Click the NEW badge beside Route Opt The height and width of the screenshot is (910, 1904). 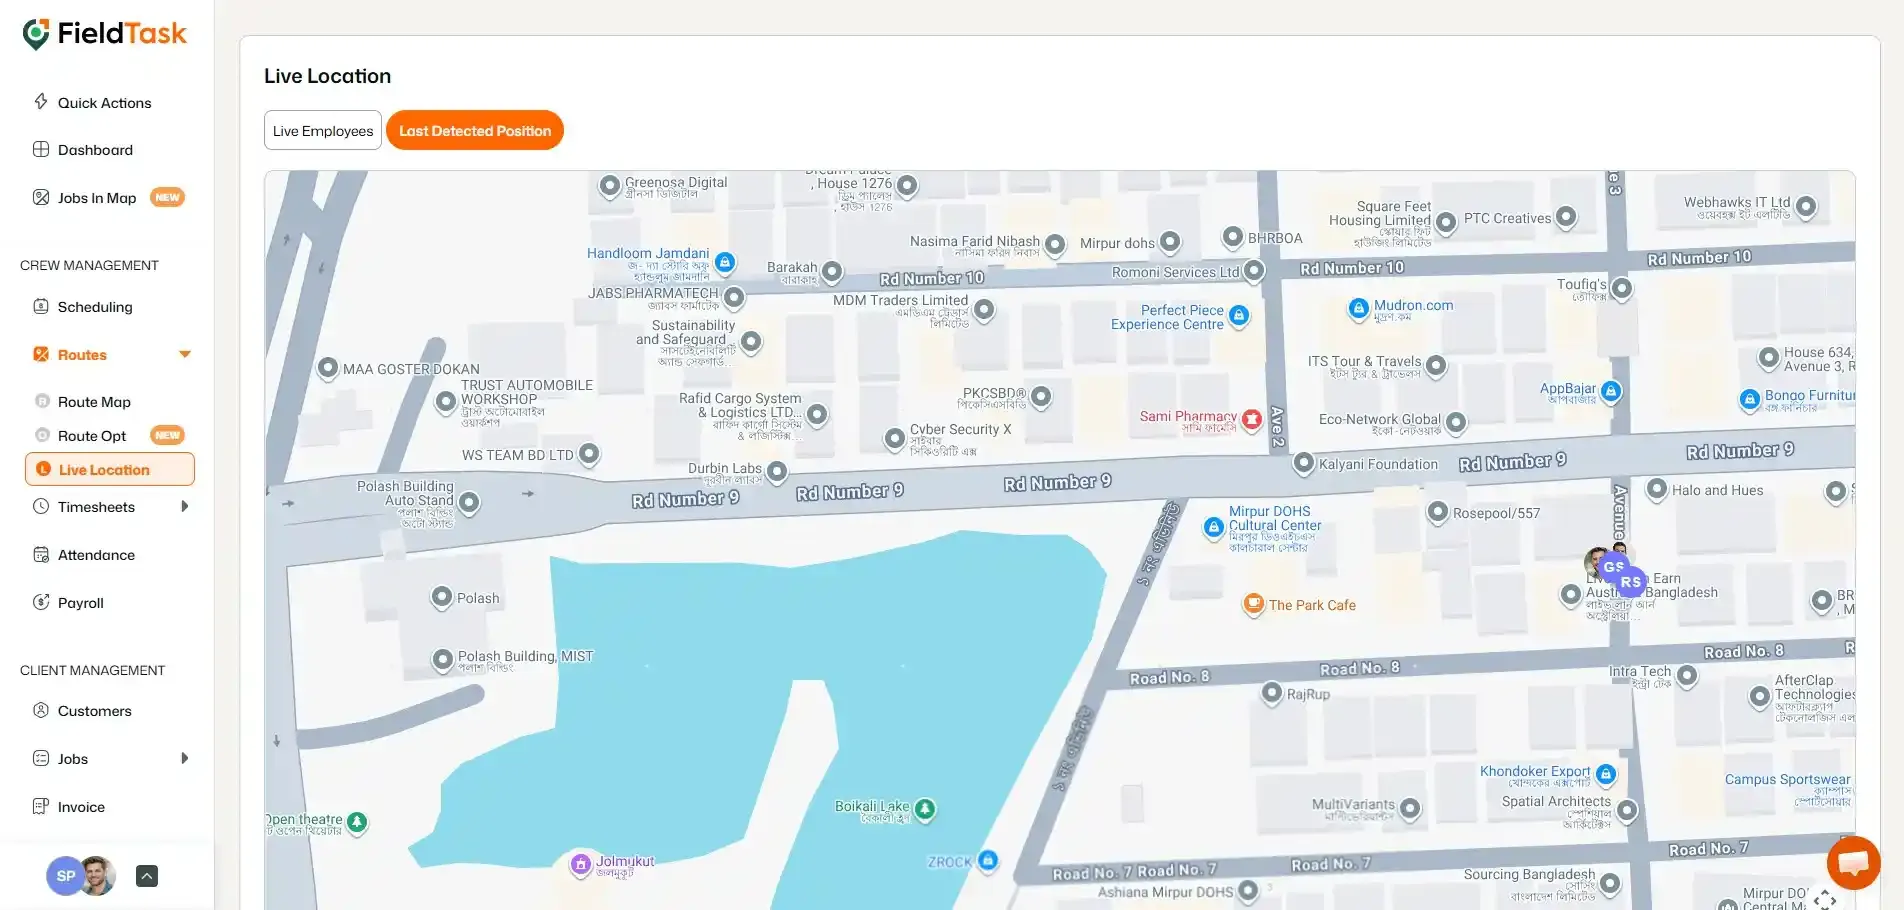(x=167, y=435)
